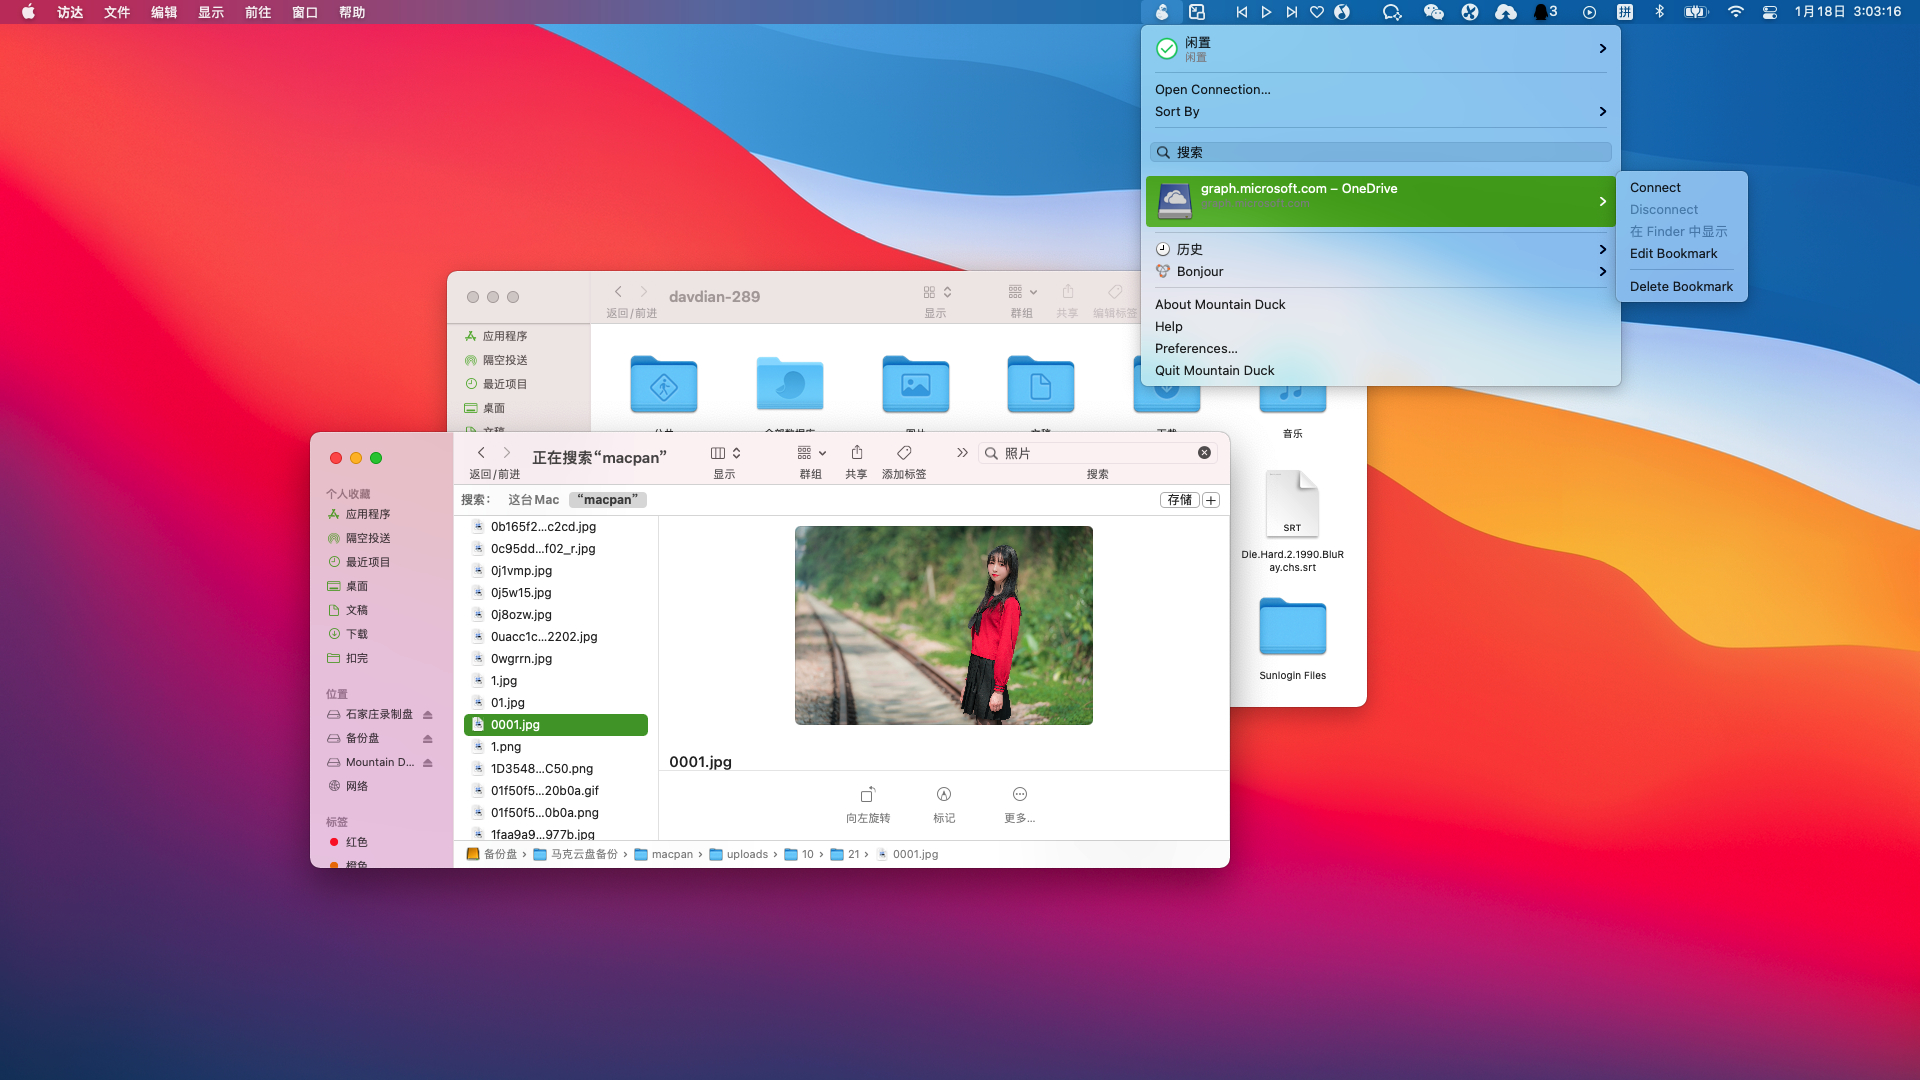Image resolution: width=1920 pixels, height=1080 pixels.
Task: Click the red 红色 tag in sidebar
Action: [x=356, y=842]
